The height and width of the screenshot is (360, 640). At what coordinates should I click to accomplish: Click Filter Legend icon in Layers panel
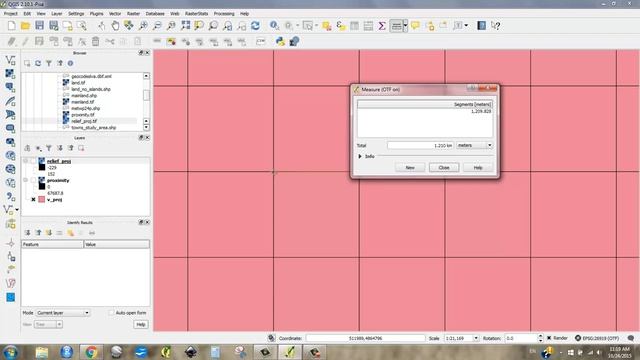(49, 148)
